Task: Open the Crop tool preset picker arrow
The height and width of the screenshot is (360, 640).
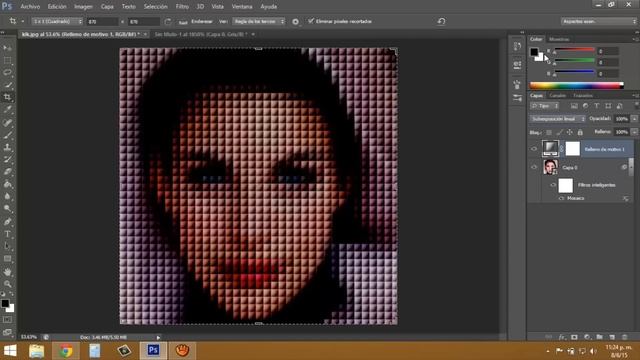Action: 23,21
